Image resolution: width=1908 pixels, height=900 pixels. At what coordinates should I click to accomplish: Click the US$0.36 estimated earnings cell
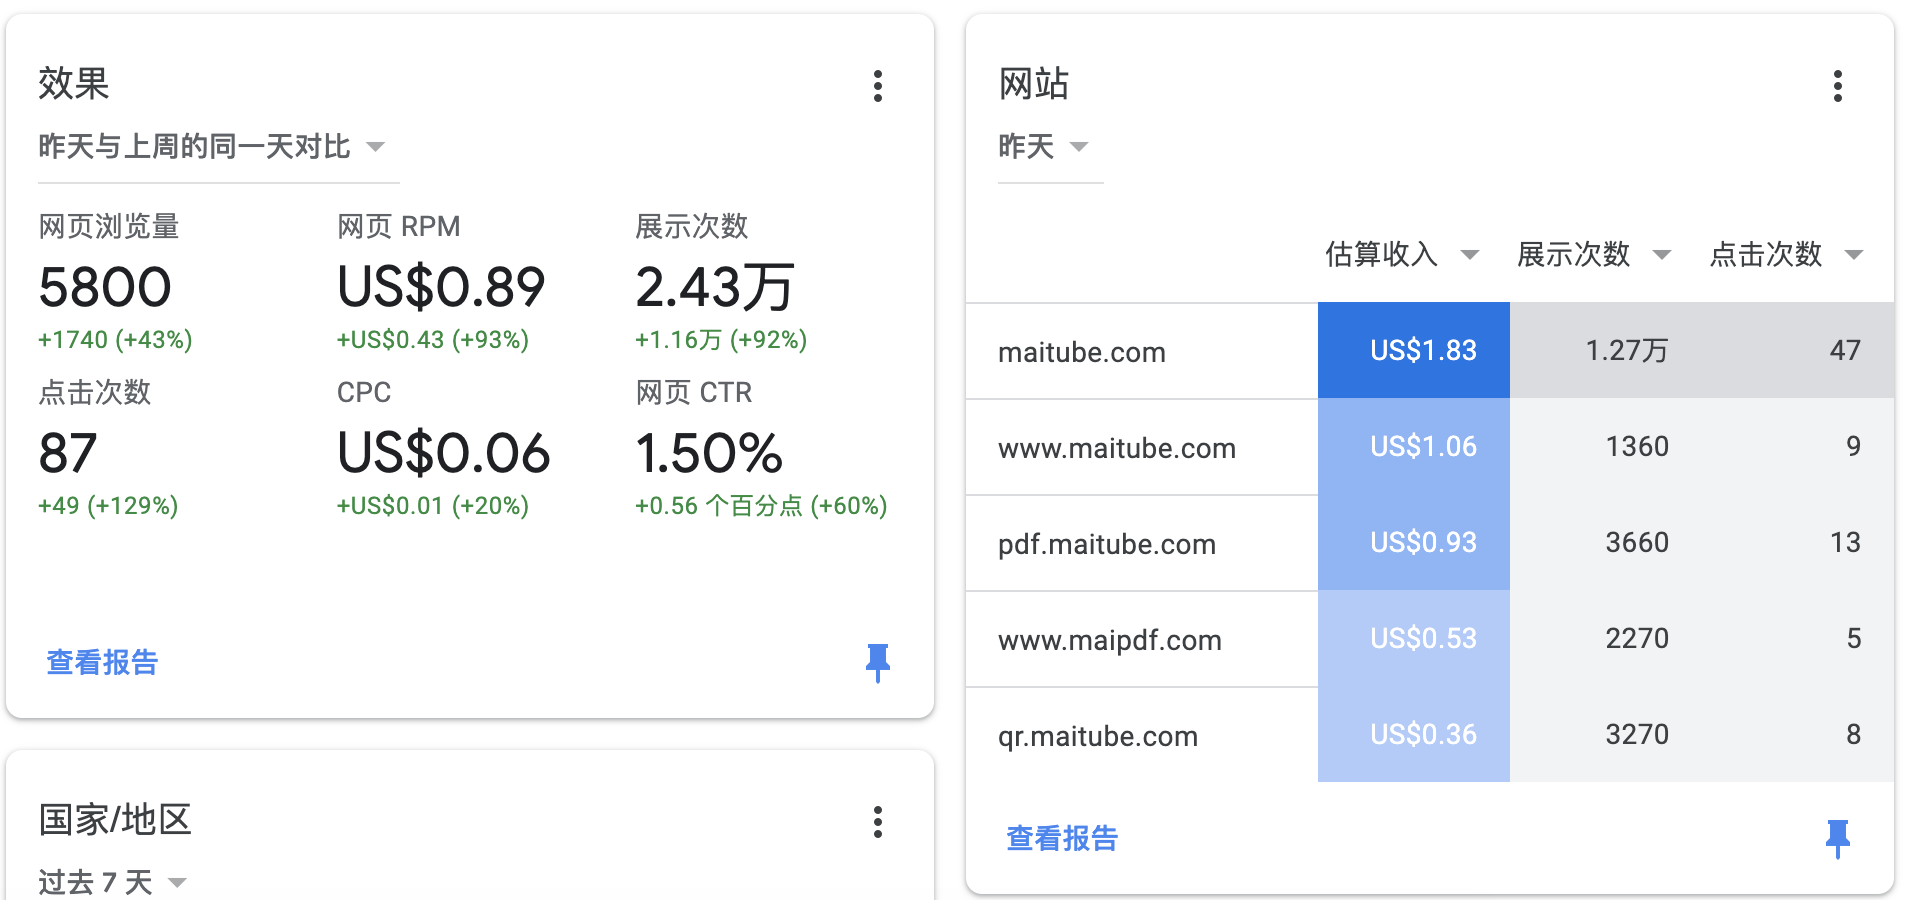click(x=1414, y=734)
